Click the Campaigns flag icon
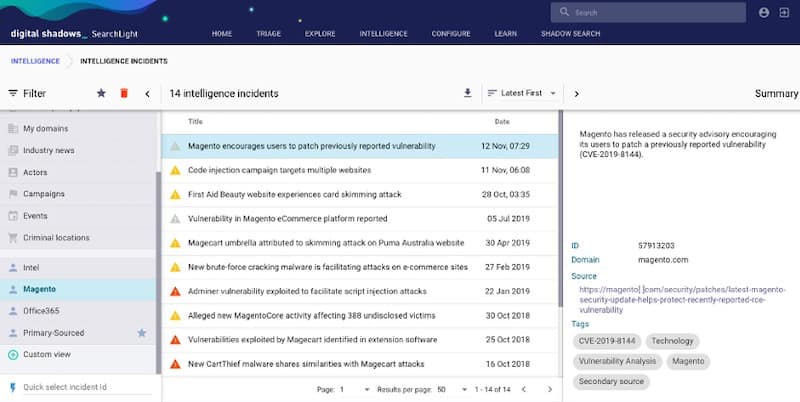Screen dimensions: 800x402 [x=13, y=194]
